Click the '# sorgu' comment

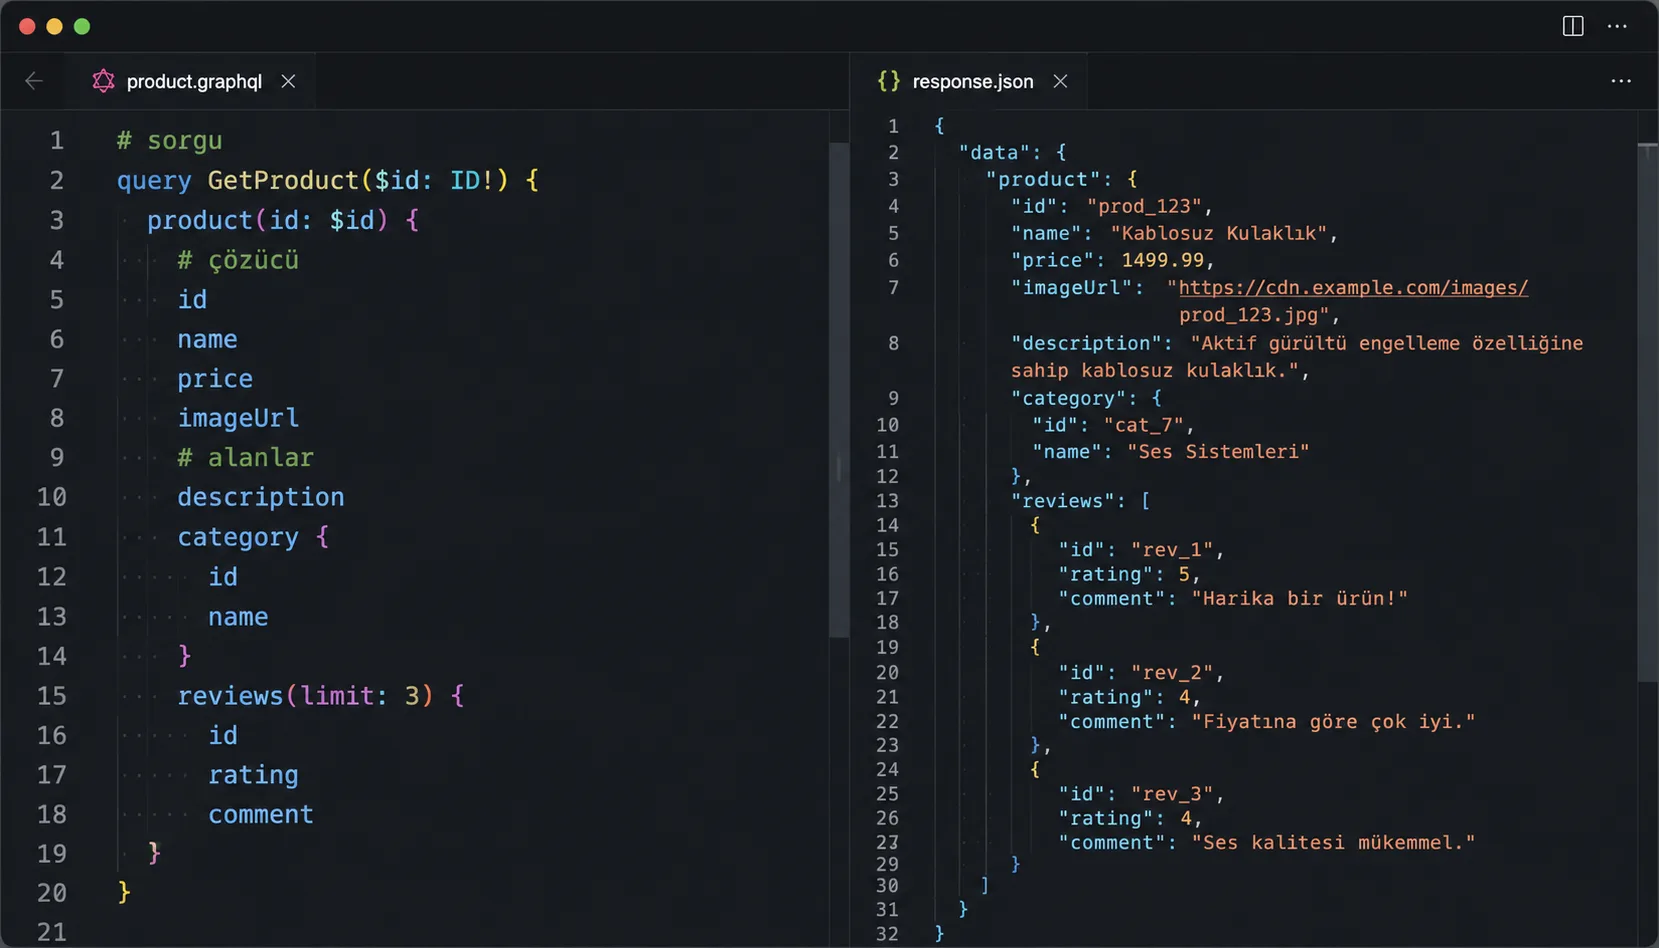(169, 140)
